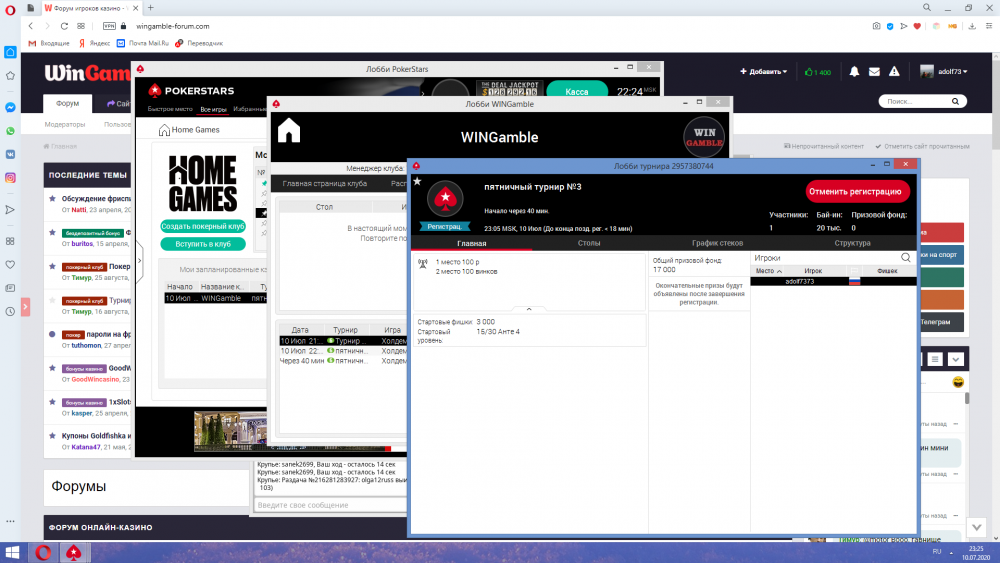Toggle the VPN badge in address bar
Image resolution: width=1000 pixels, height=563 pixels.
point(109,26)
